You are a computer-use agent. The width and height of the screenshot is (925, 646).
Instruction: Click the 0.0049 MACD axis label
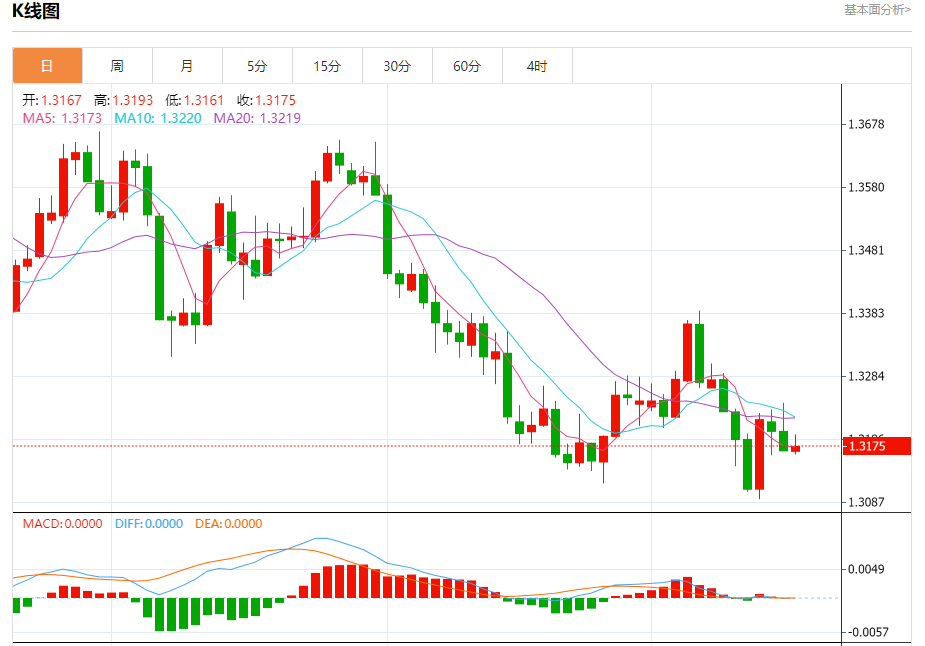(x=866, y=569)
